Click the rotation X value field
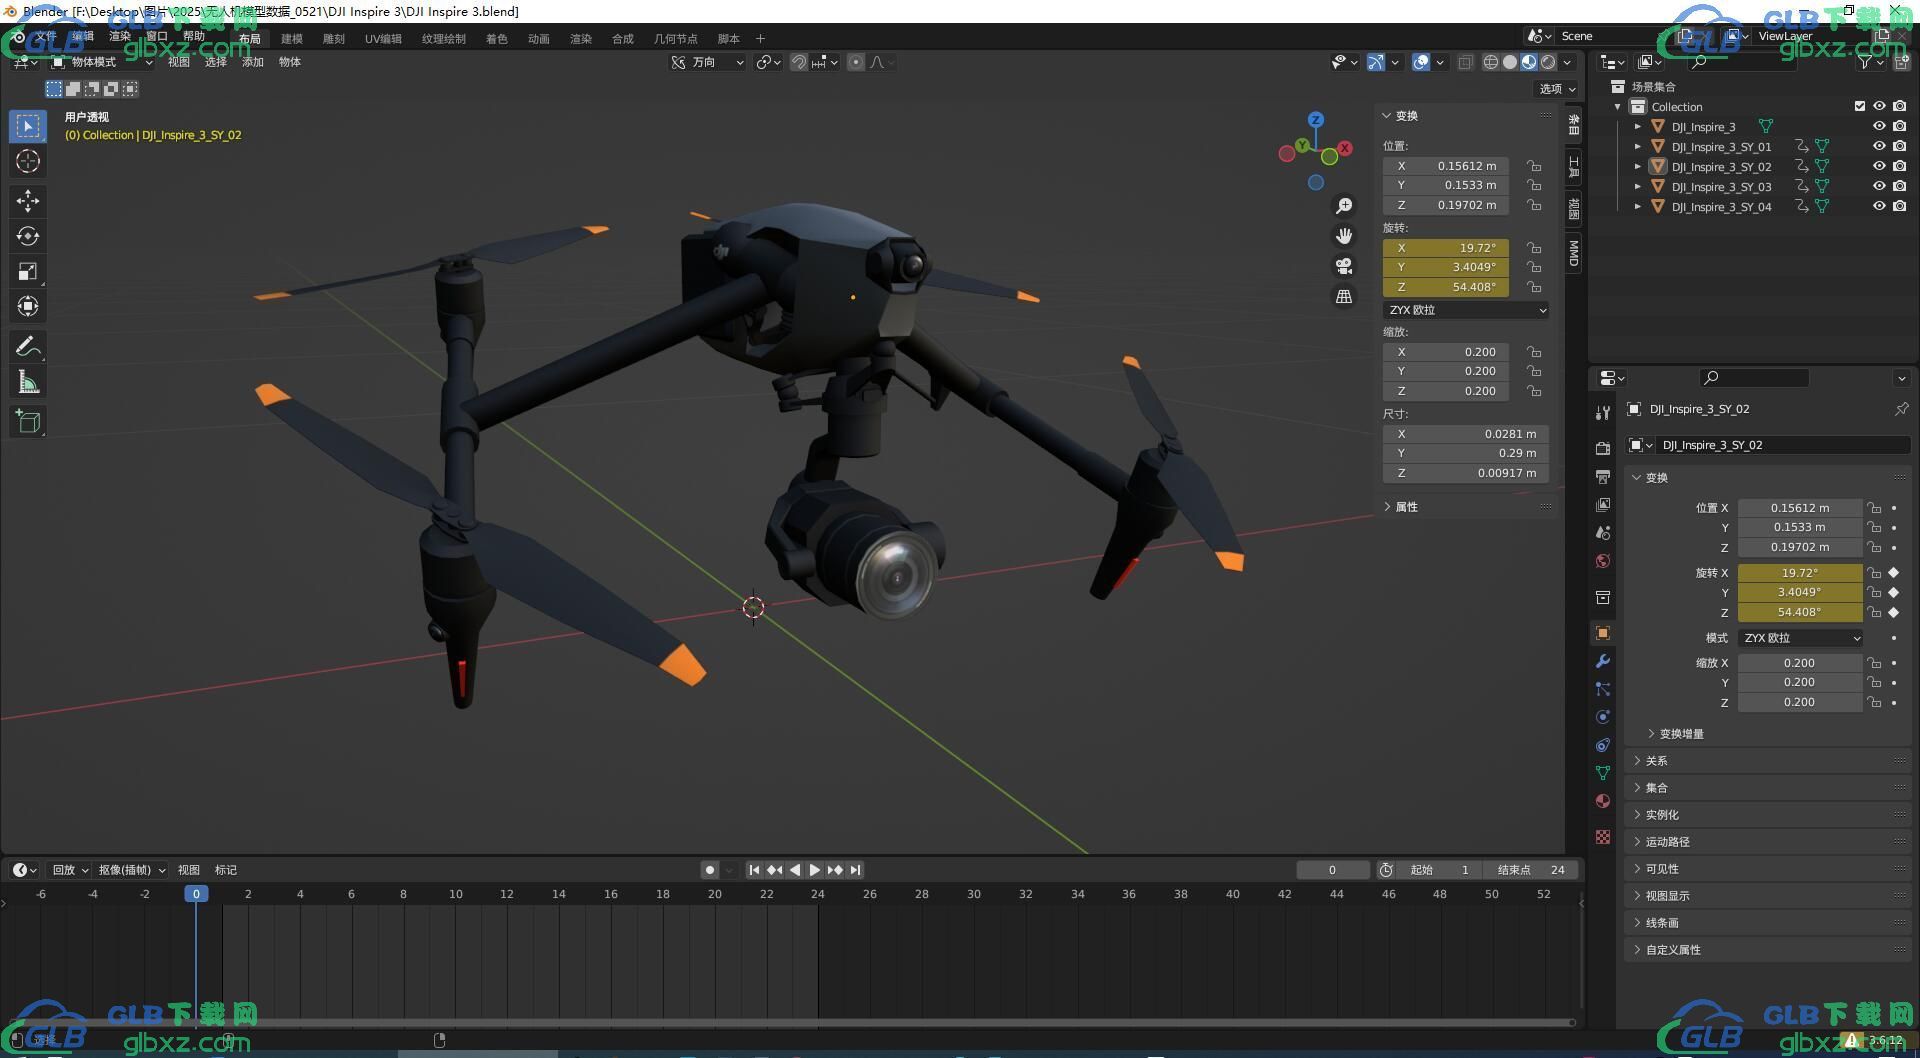1920x1058 pixels. coord(1446,248)
